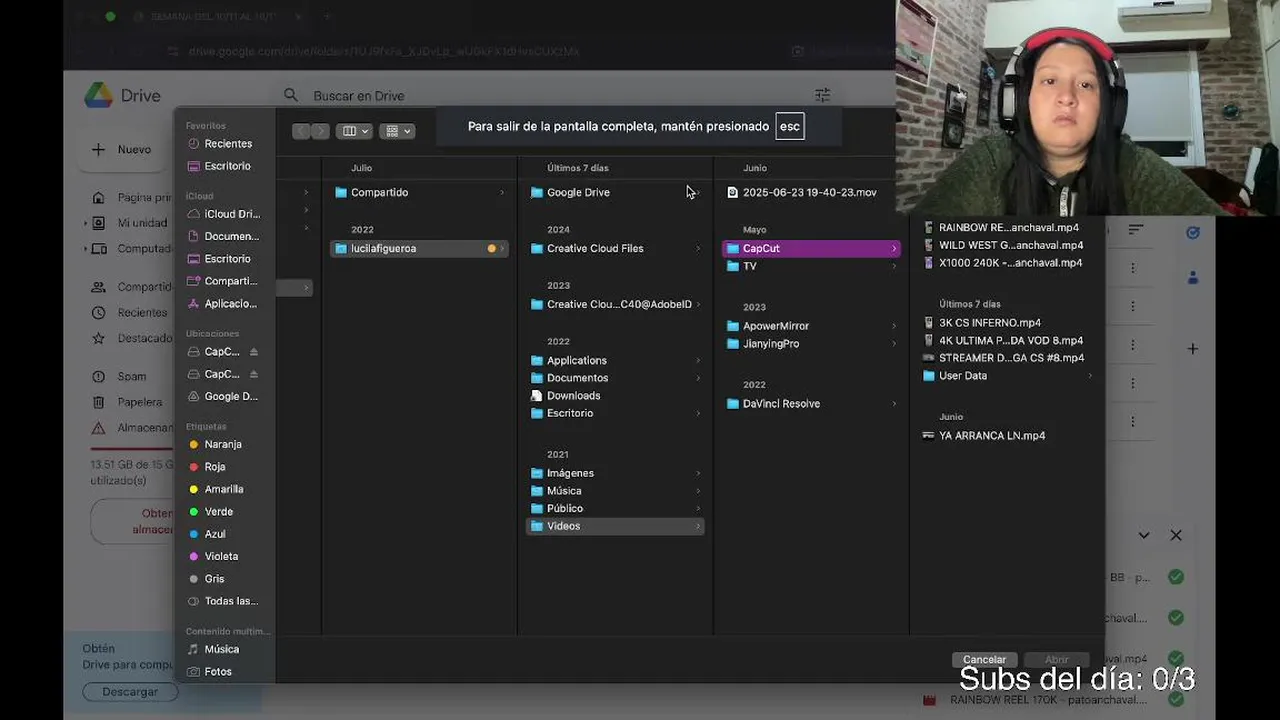
Task: Click the Nuevo button in Drive
Action: click(123, 150)
